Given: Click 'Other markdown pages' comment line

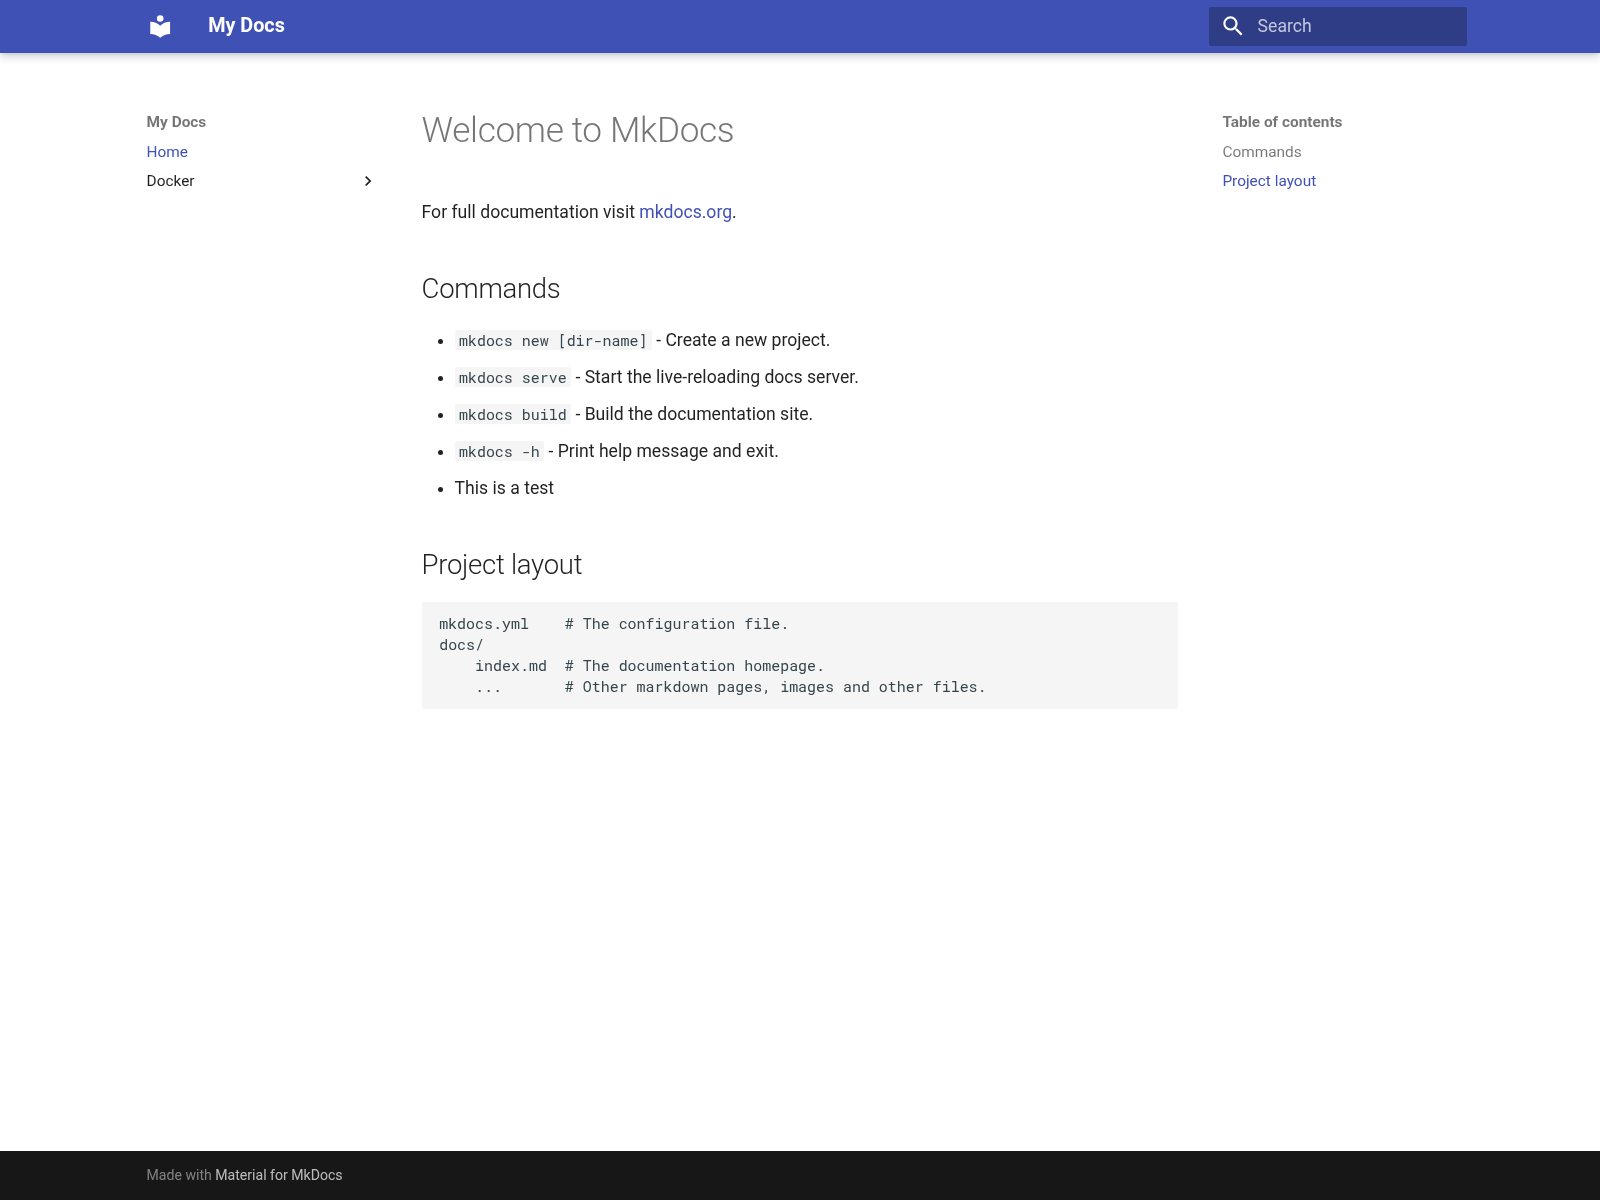Looking at the screenshot, I should click(x=775, y=687).
